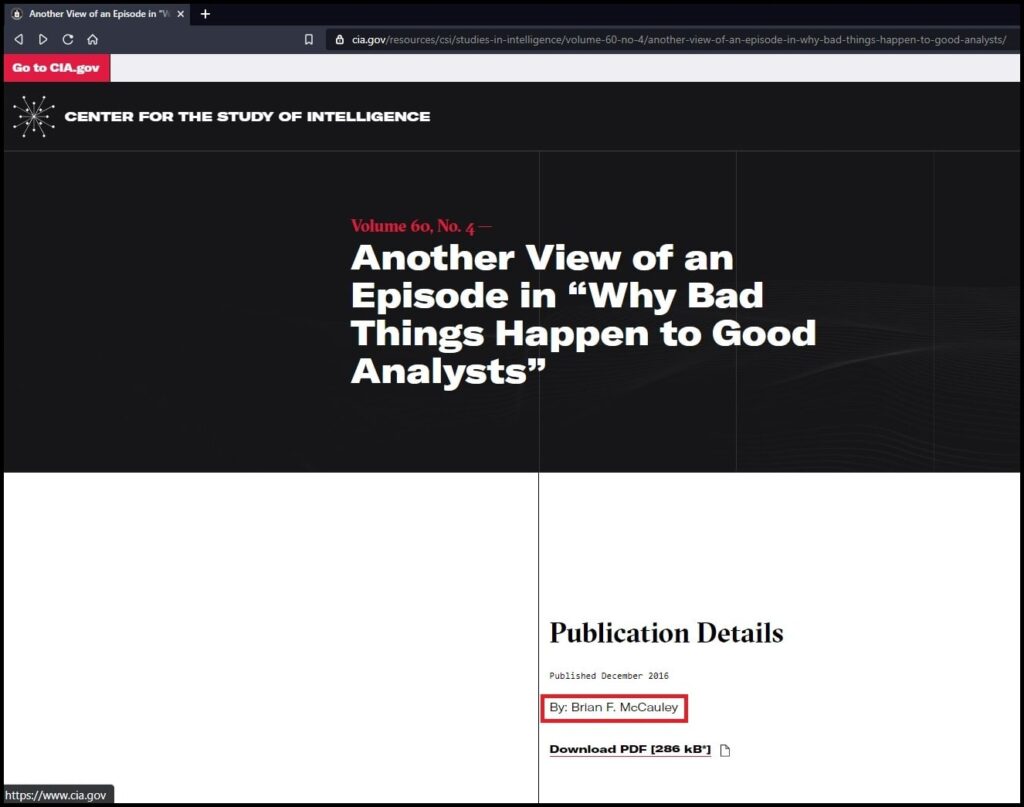The width and height of the screenshot is (1024, 807).
Task: Select the 'Another View of an Episode' tab
Action: [98, 14]
